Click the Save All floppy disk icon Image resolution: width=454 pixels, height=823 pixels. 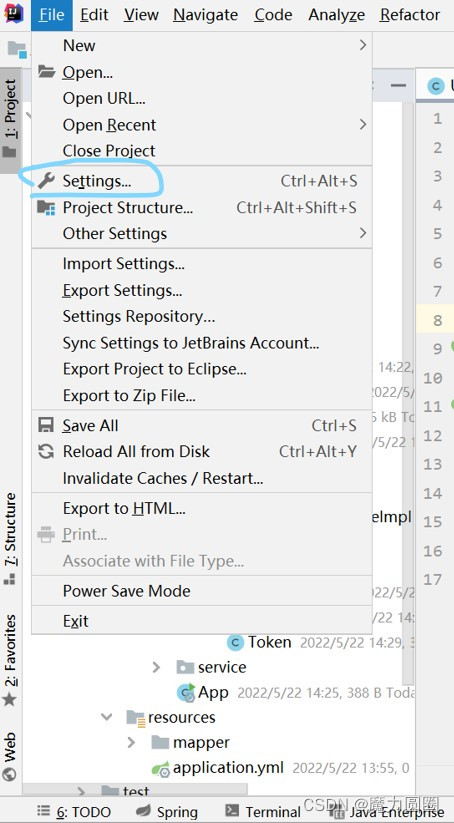(46, 425)
